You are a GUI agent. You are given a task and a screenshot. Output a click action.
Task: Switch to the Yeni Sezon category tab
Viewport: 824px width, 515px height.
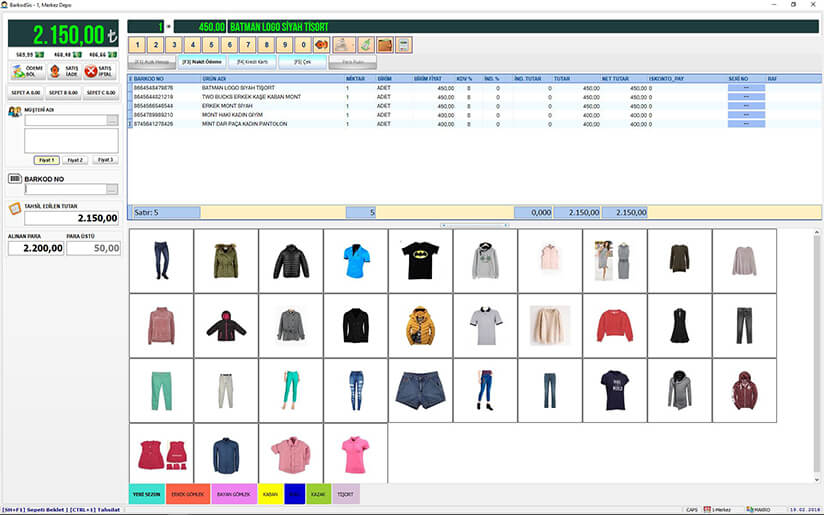tap(147, 494)
